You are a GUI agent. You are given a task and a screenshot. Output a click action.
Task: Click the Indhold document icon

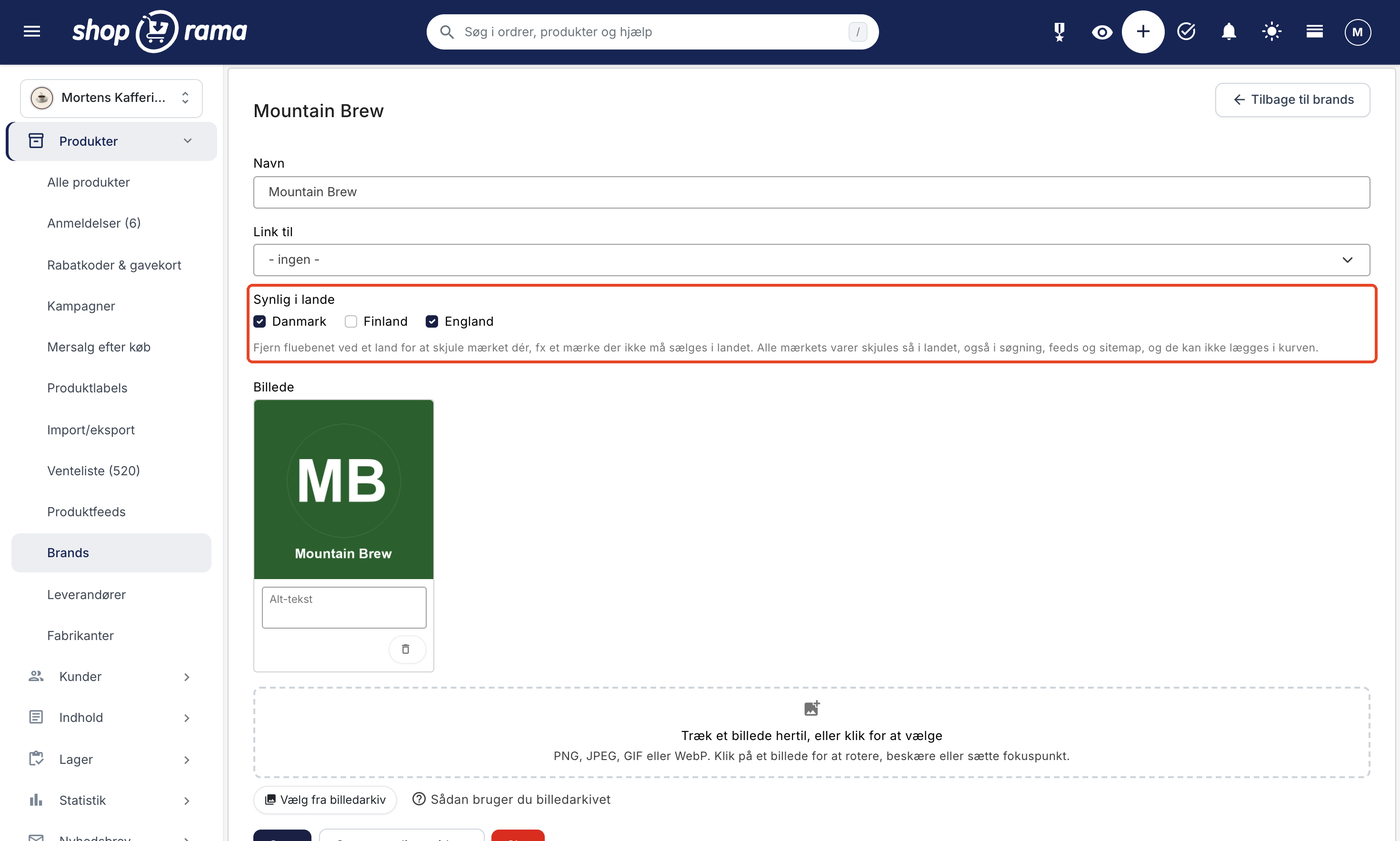(36, 717)
